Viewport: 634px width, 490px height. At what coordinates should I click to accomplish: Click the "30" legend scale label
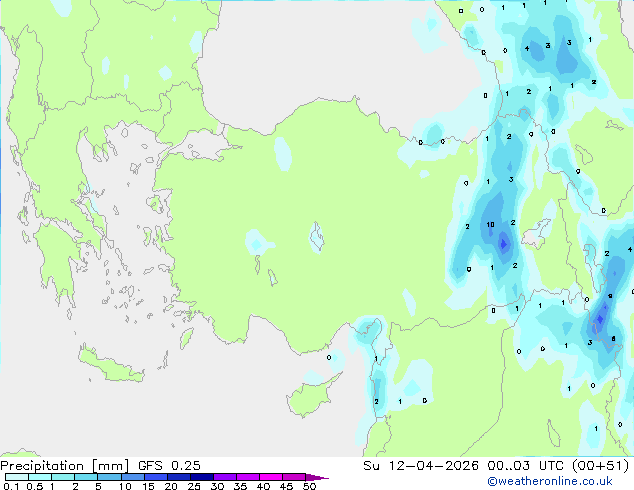tap(217, 486)
